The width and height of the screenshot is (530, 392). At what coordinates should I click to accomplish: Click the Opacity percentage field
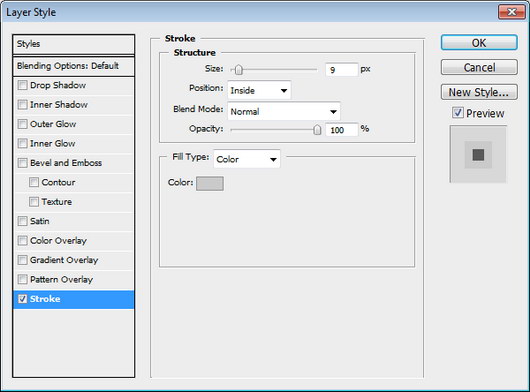[341, 130]
